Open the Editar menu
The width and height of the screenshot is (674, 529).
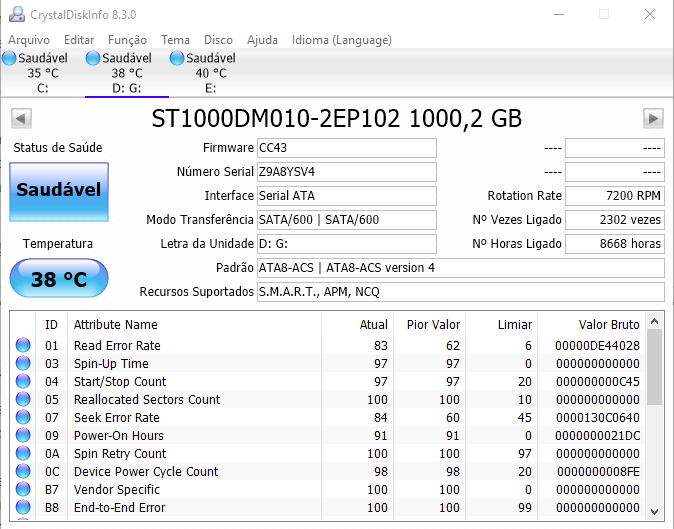(x=79, y=40)
